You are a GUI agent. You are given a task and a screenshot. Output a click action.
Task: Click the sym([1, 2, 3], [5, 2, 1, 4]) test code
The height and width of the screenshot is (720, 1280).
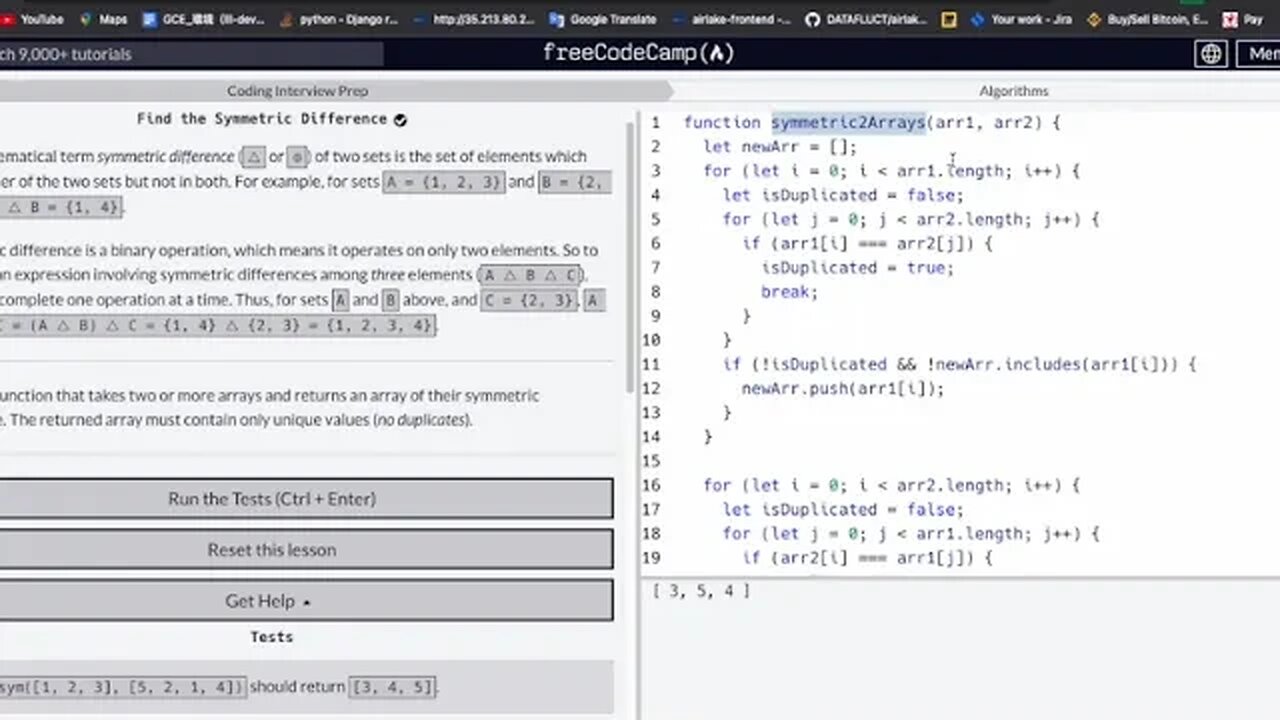click(122, 687)
